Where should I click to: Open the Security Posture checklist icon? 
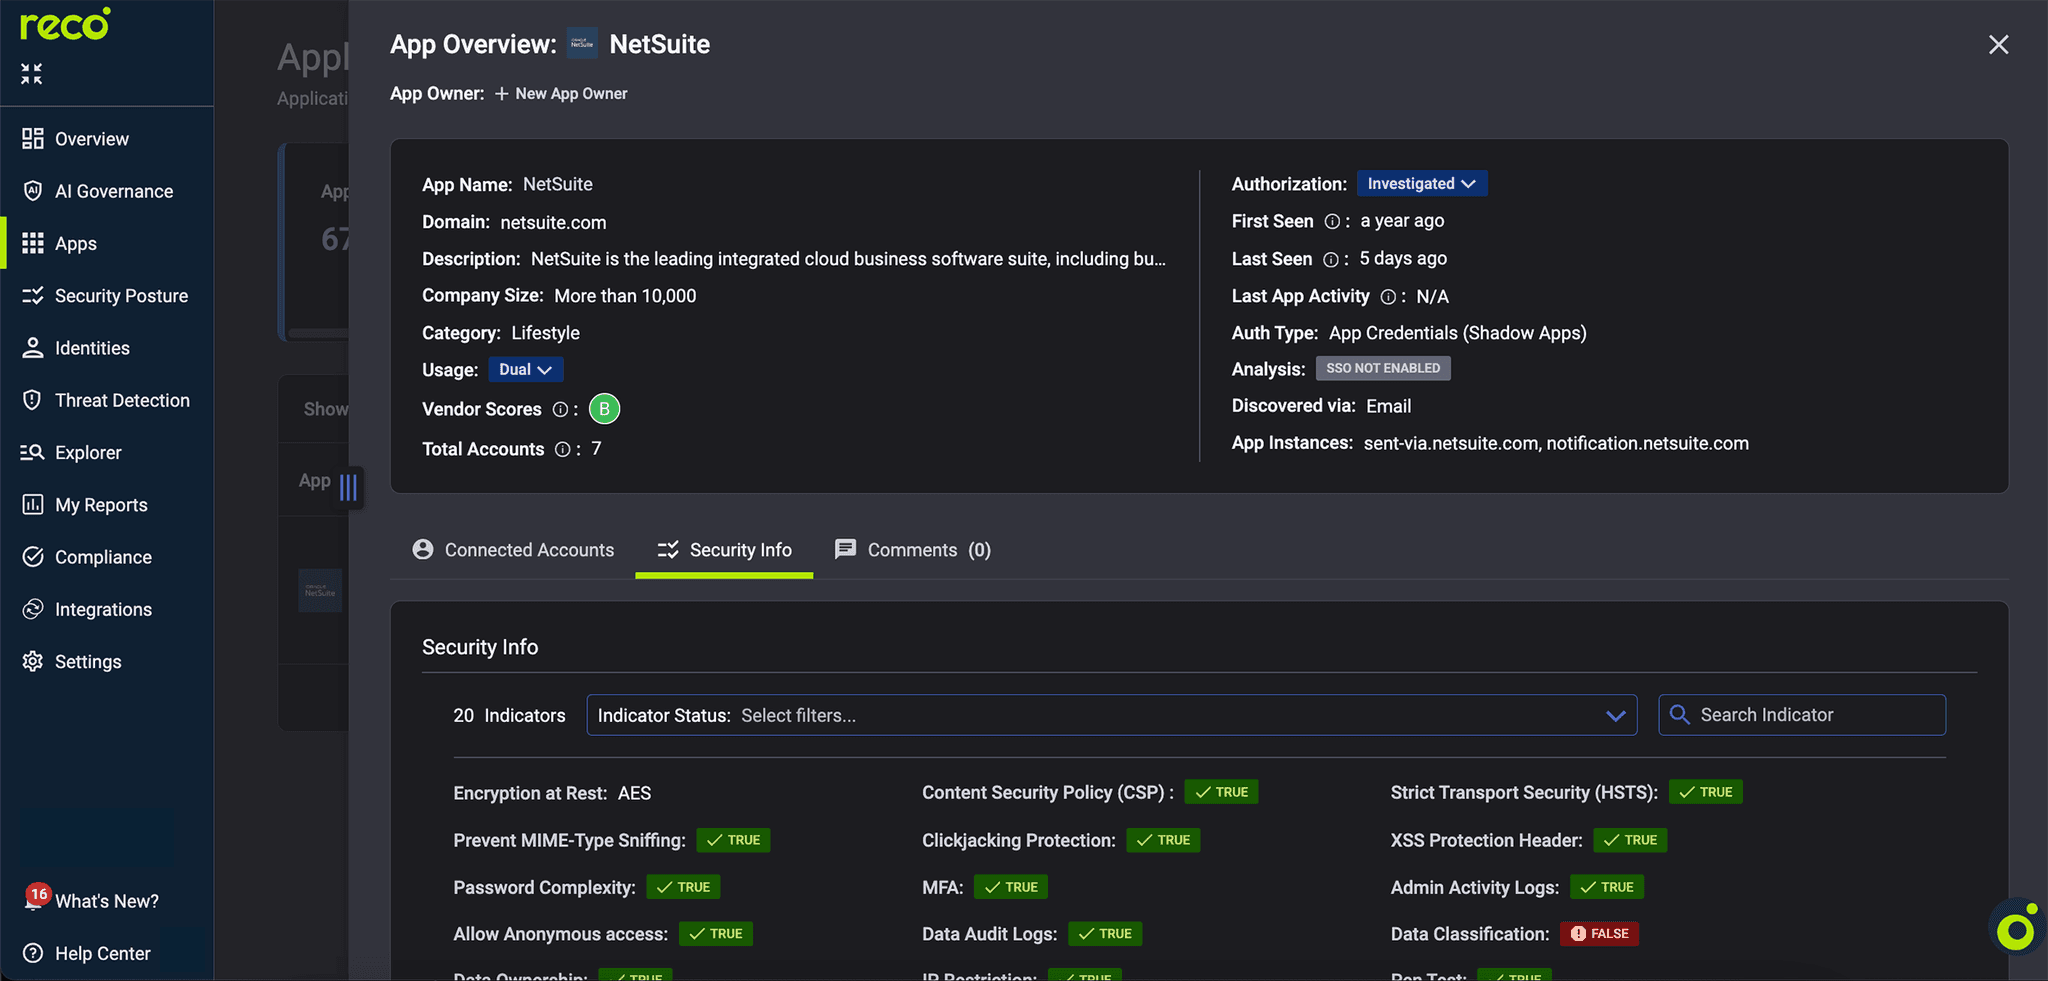pyautogui.click(x=33, y=296)
